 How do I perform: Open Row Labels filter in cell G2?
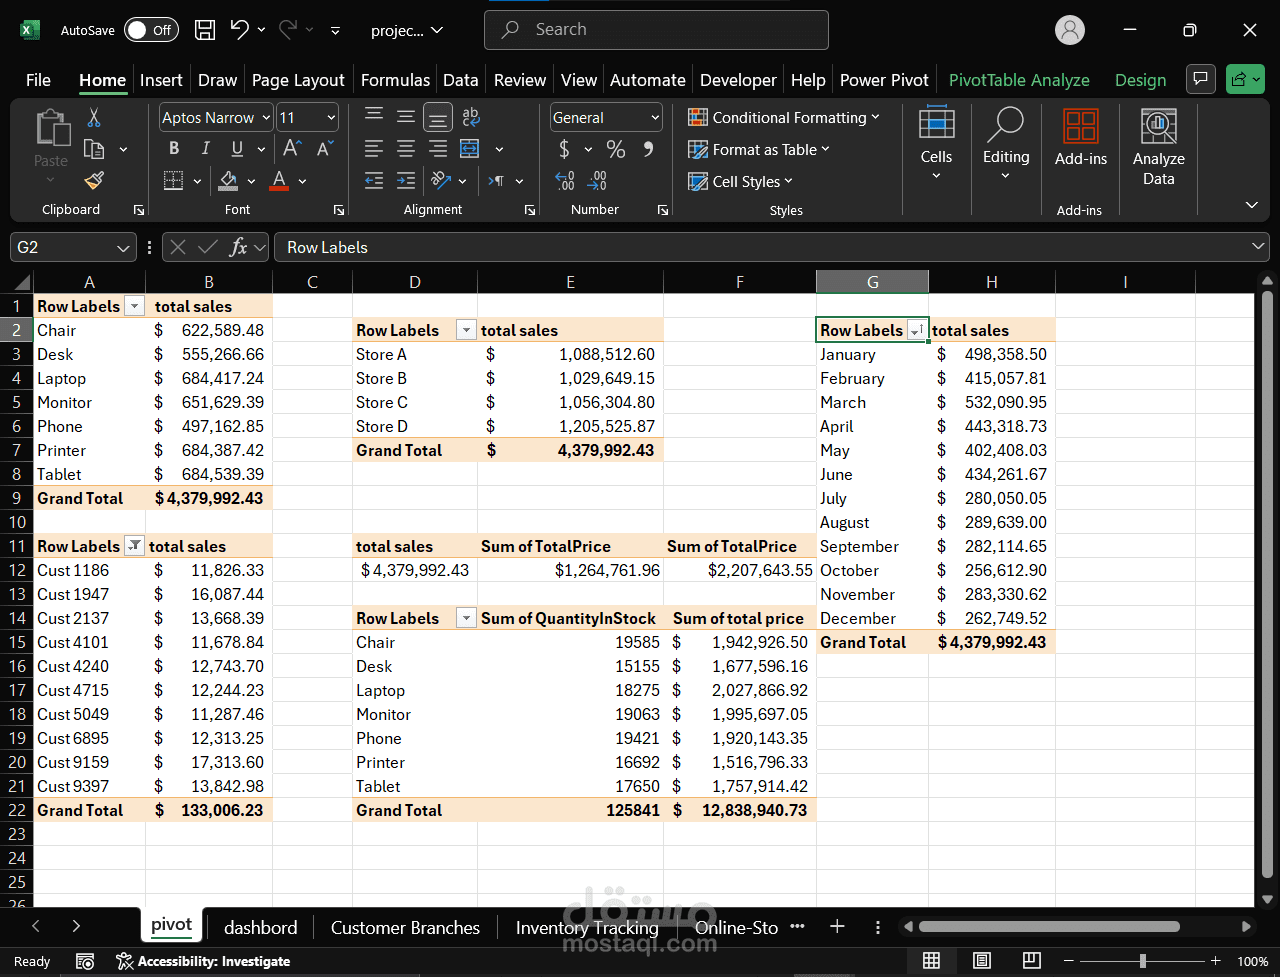click(x=916, y=331)
